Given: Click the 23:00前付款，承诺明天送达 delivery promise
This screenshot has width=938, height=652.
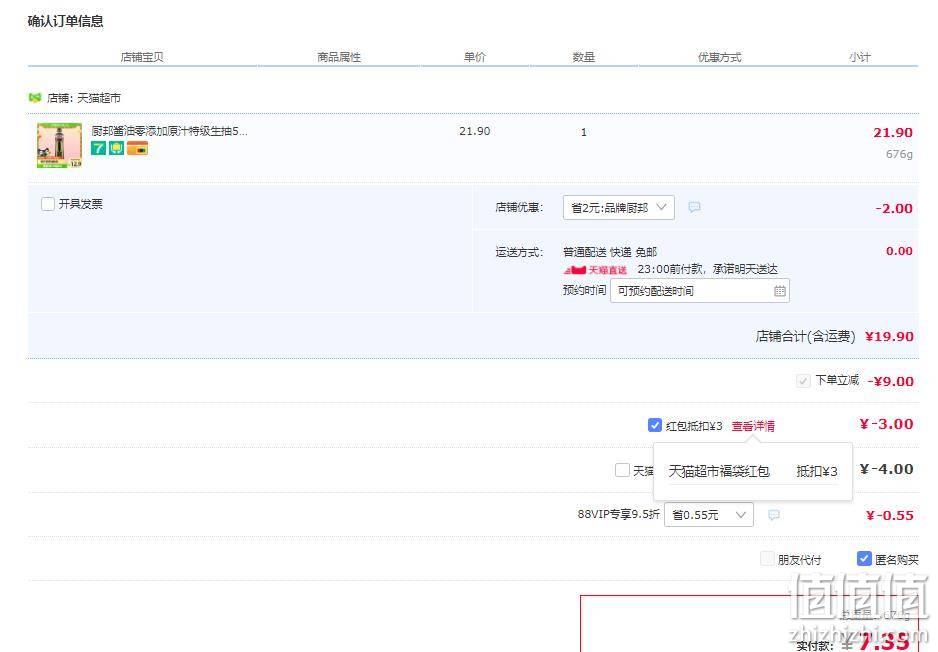Looking at the screenshot, I should pos(708,269).
